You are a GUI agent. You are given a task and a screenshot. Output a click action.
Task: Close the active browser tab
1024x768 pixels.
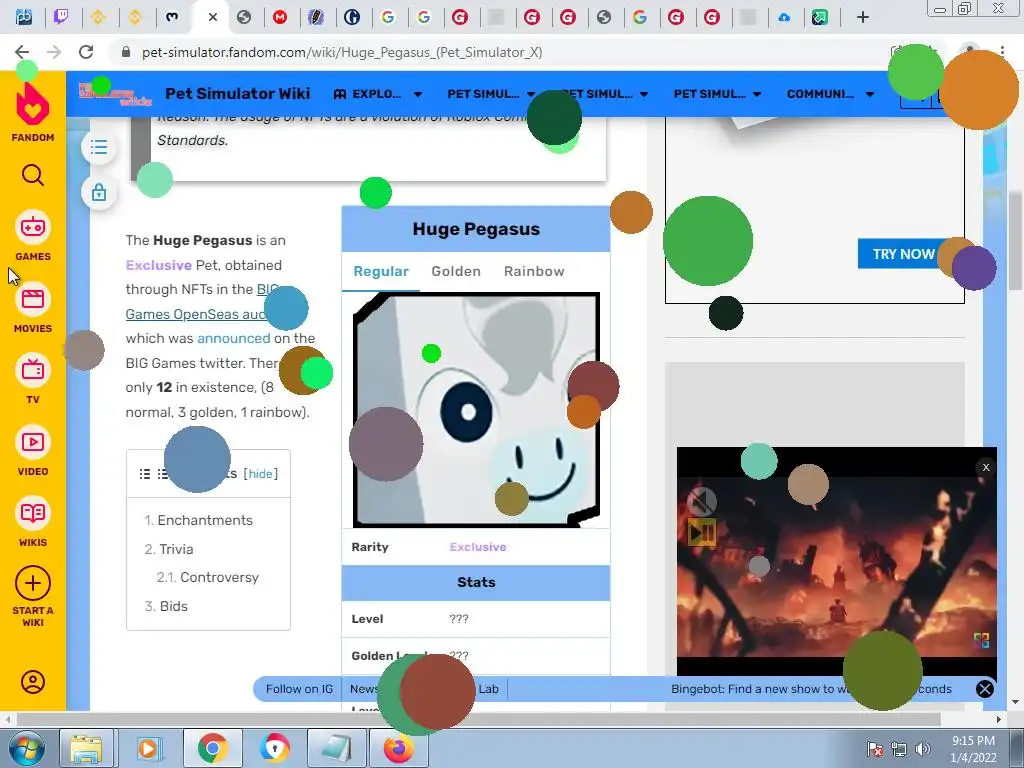click(x=212, y=18)
